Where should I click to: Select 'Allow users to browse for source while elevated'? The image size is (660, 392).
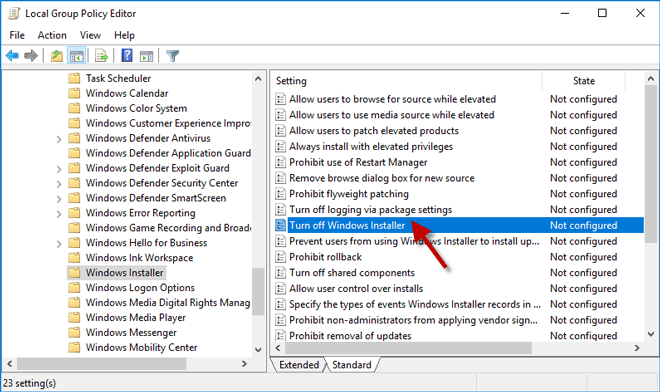point(392,99)
